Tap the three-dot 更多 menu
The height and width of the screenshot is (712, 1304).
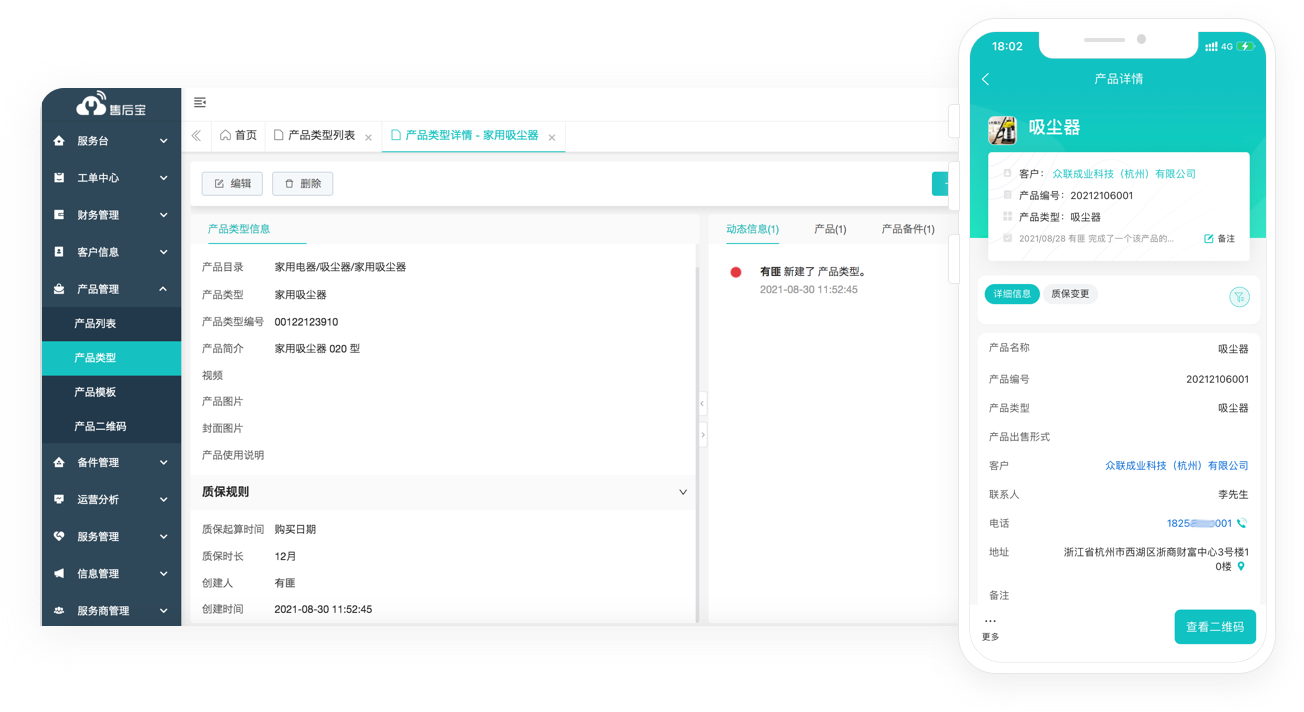(x=990, y=627)
